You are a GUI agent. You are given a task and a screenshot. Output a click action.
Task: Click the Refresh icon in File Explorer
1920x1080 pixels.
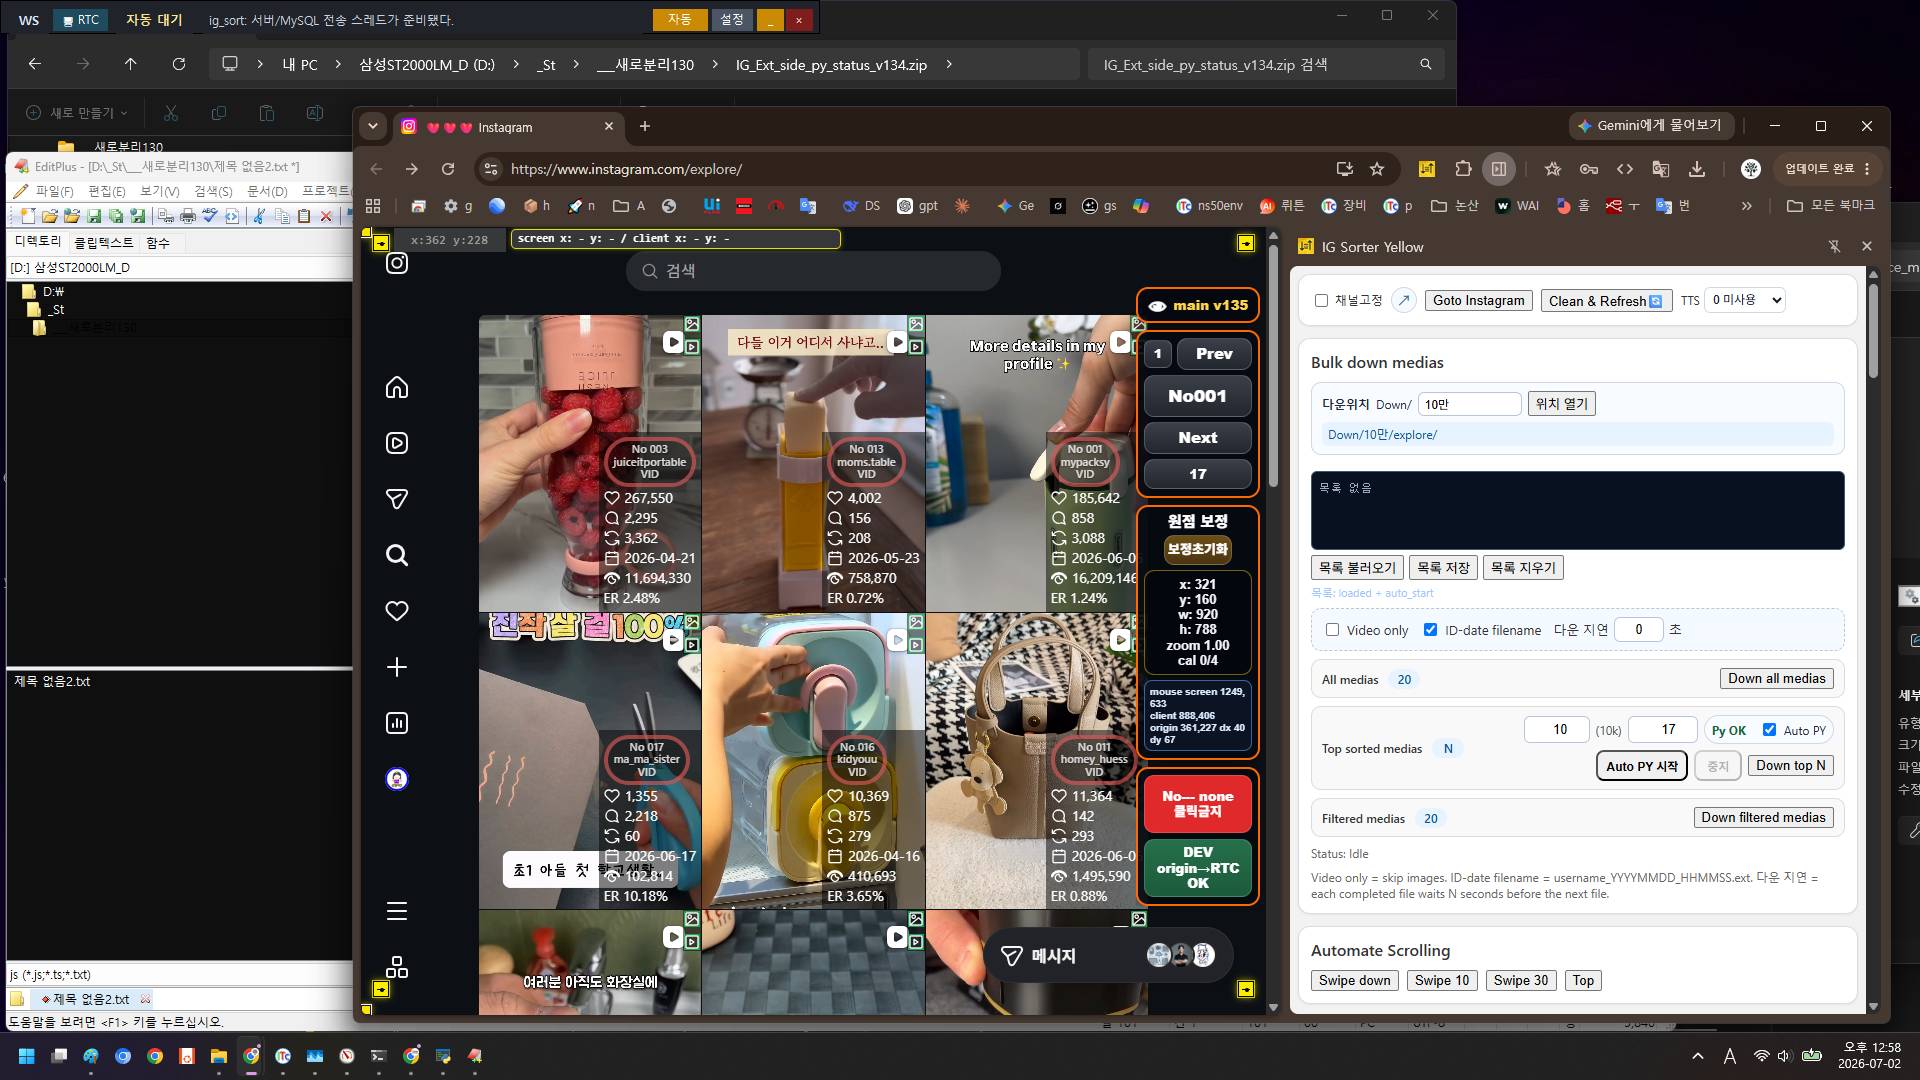point(179,64)
